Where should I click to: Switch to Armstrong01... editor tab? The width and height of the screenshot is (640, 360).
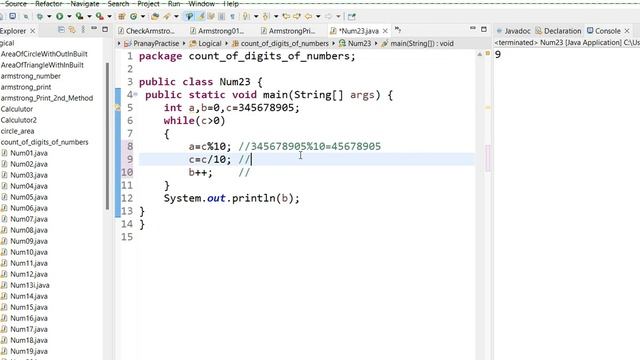coord(218,31)
